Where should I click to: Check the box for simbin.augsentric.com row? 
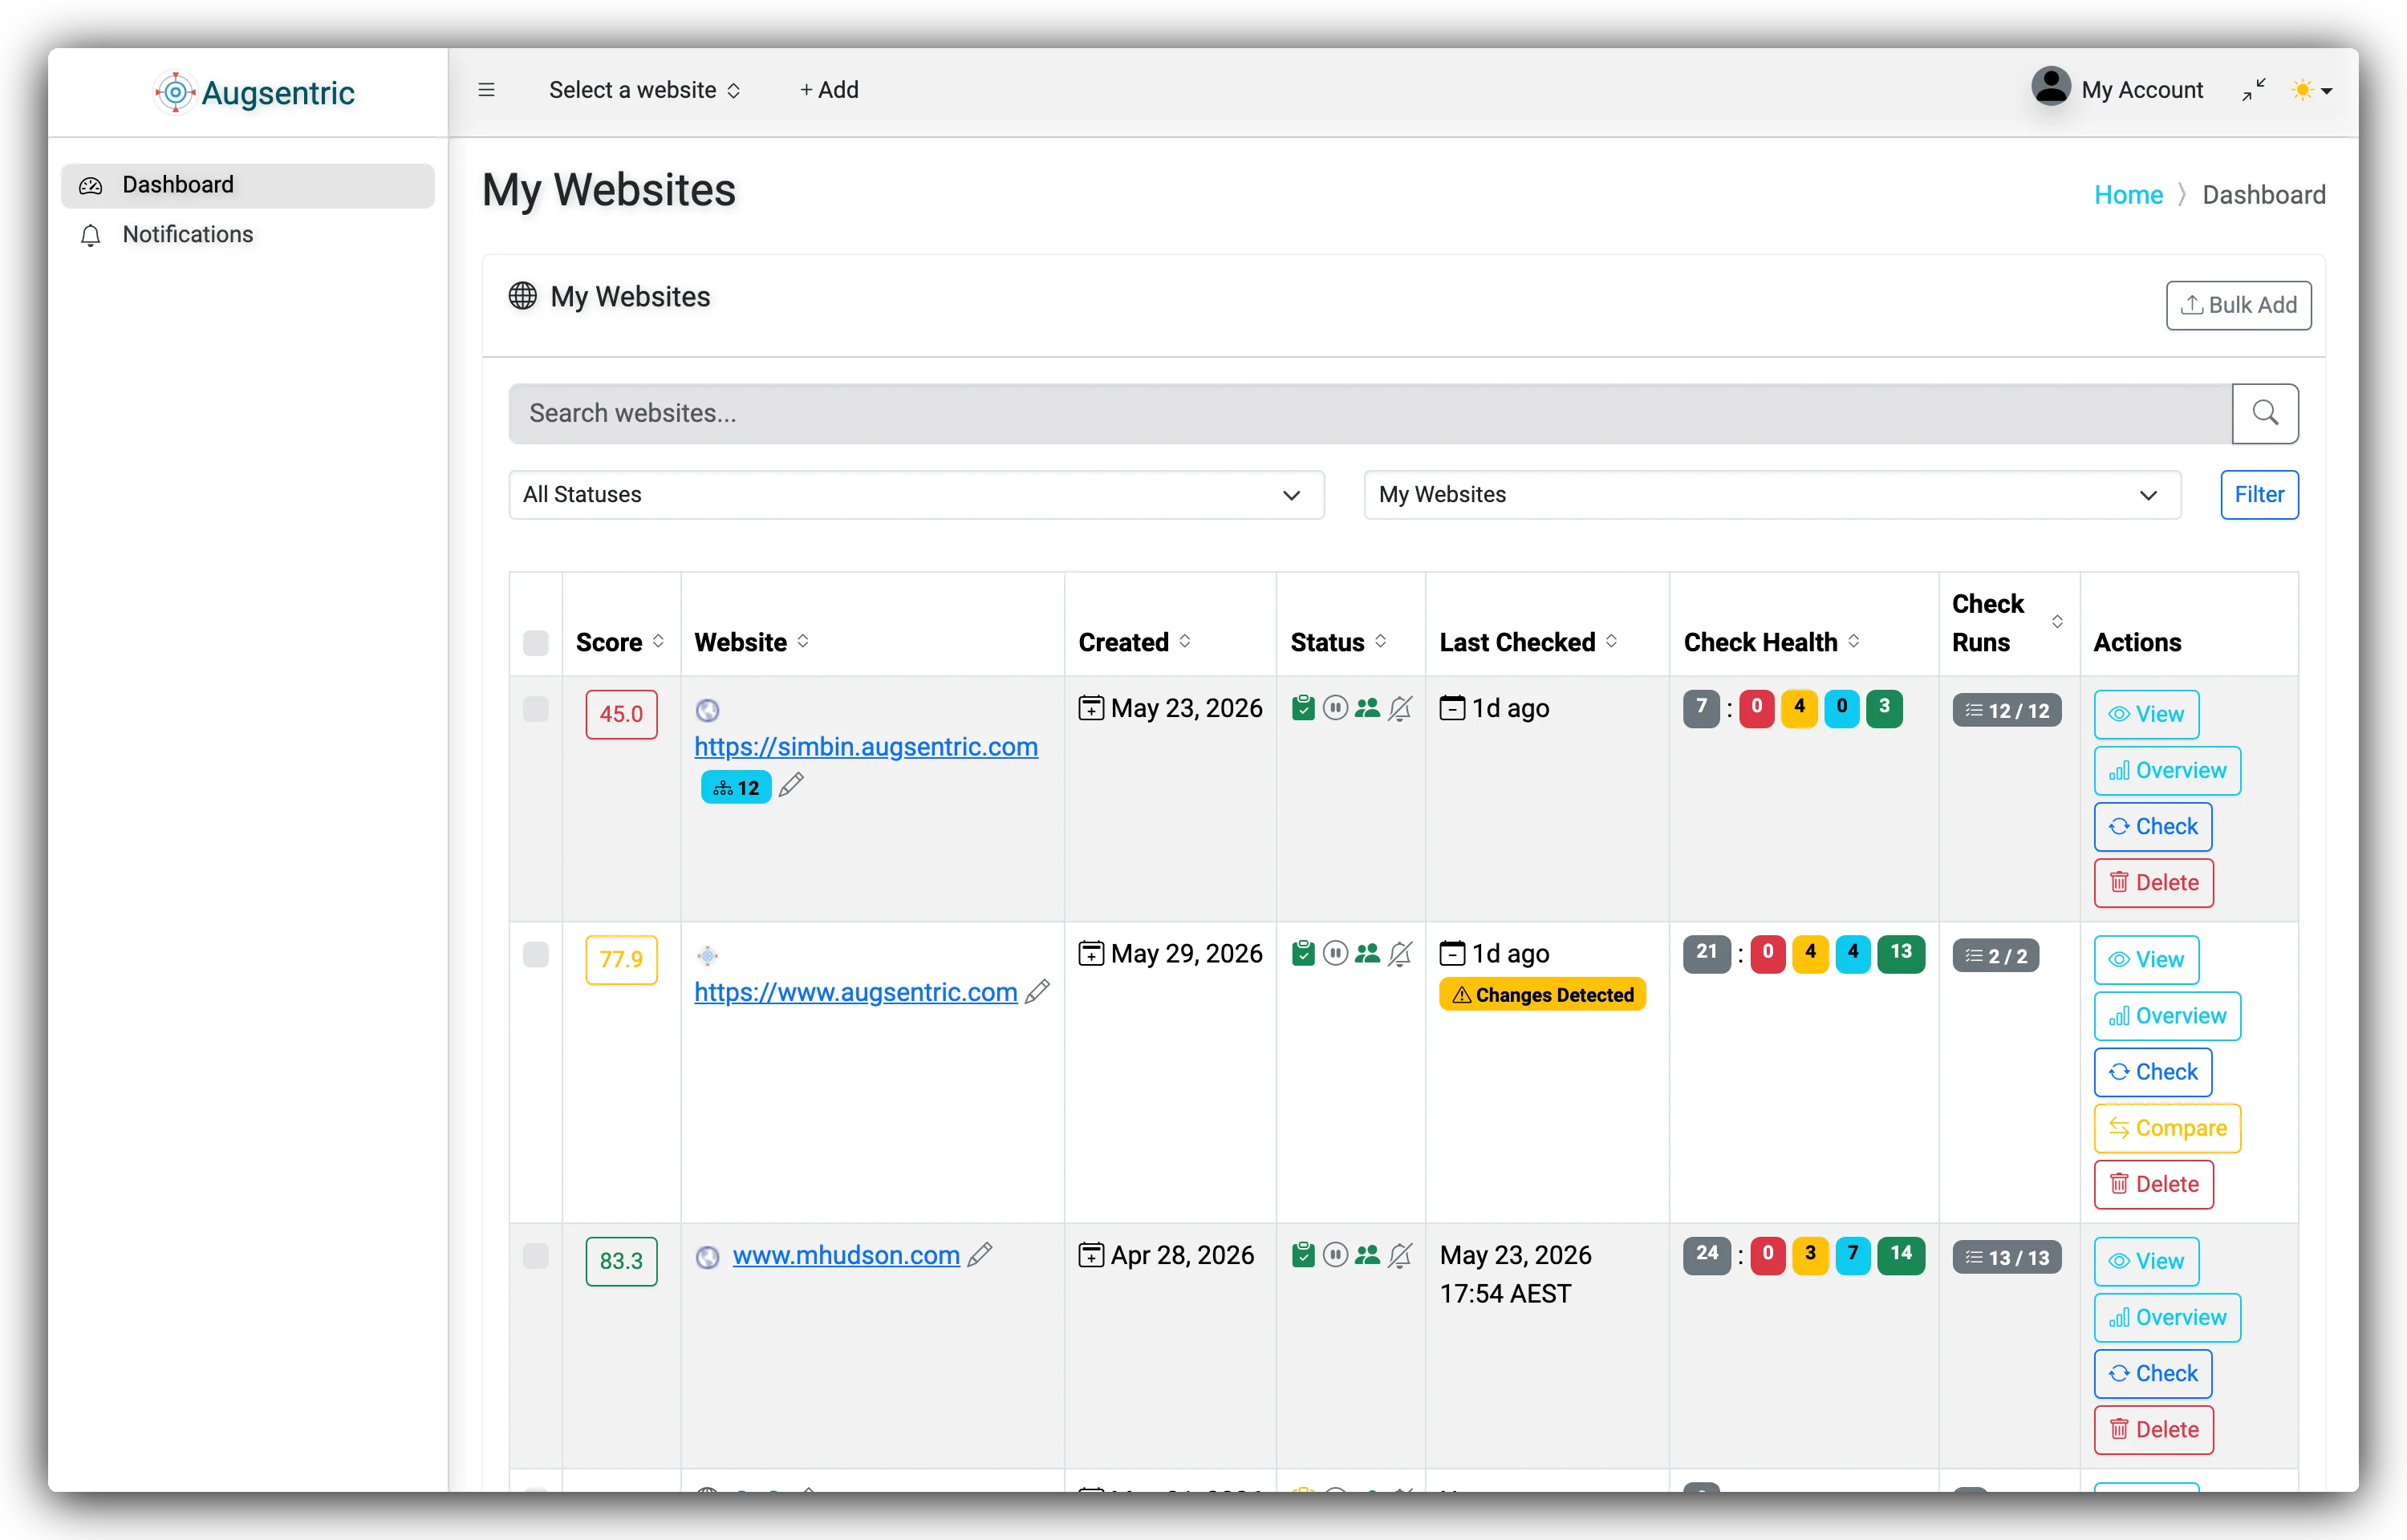pos(536,709)
